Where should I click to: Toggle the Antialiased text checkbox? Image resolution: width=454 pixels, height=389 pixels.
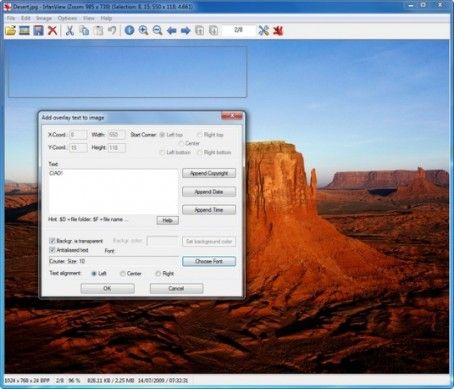52,250
